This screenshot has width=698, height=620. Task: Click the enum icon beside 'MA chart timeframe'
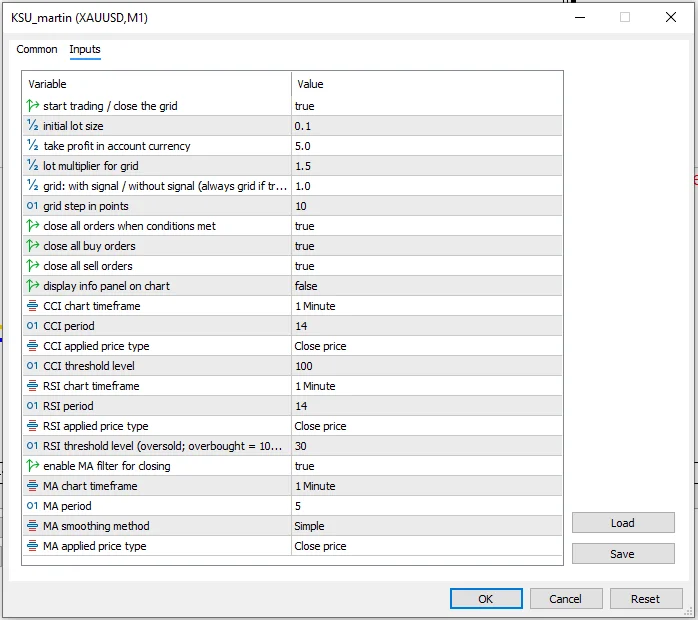click(x=32, y=486)
